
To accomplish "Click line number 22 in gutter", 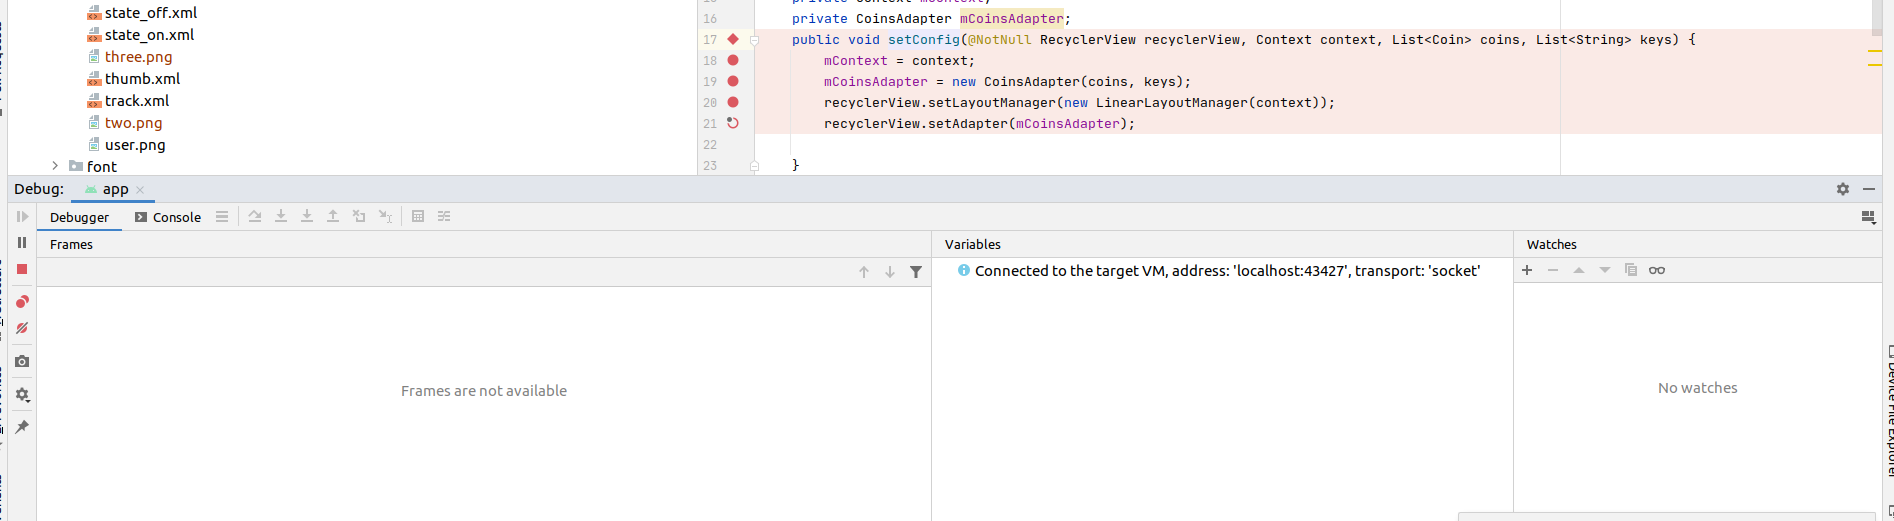I will (710, 145).
